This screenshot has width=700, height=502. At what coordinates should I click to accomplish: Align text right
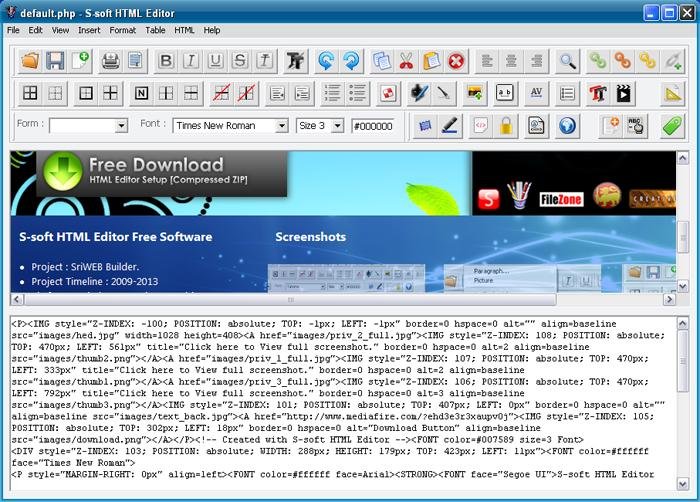coord(536,60)
